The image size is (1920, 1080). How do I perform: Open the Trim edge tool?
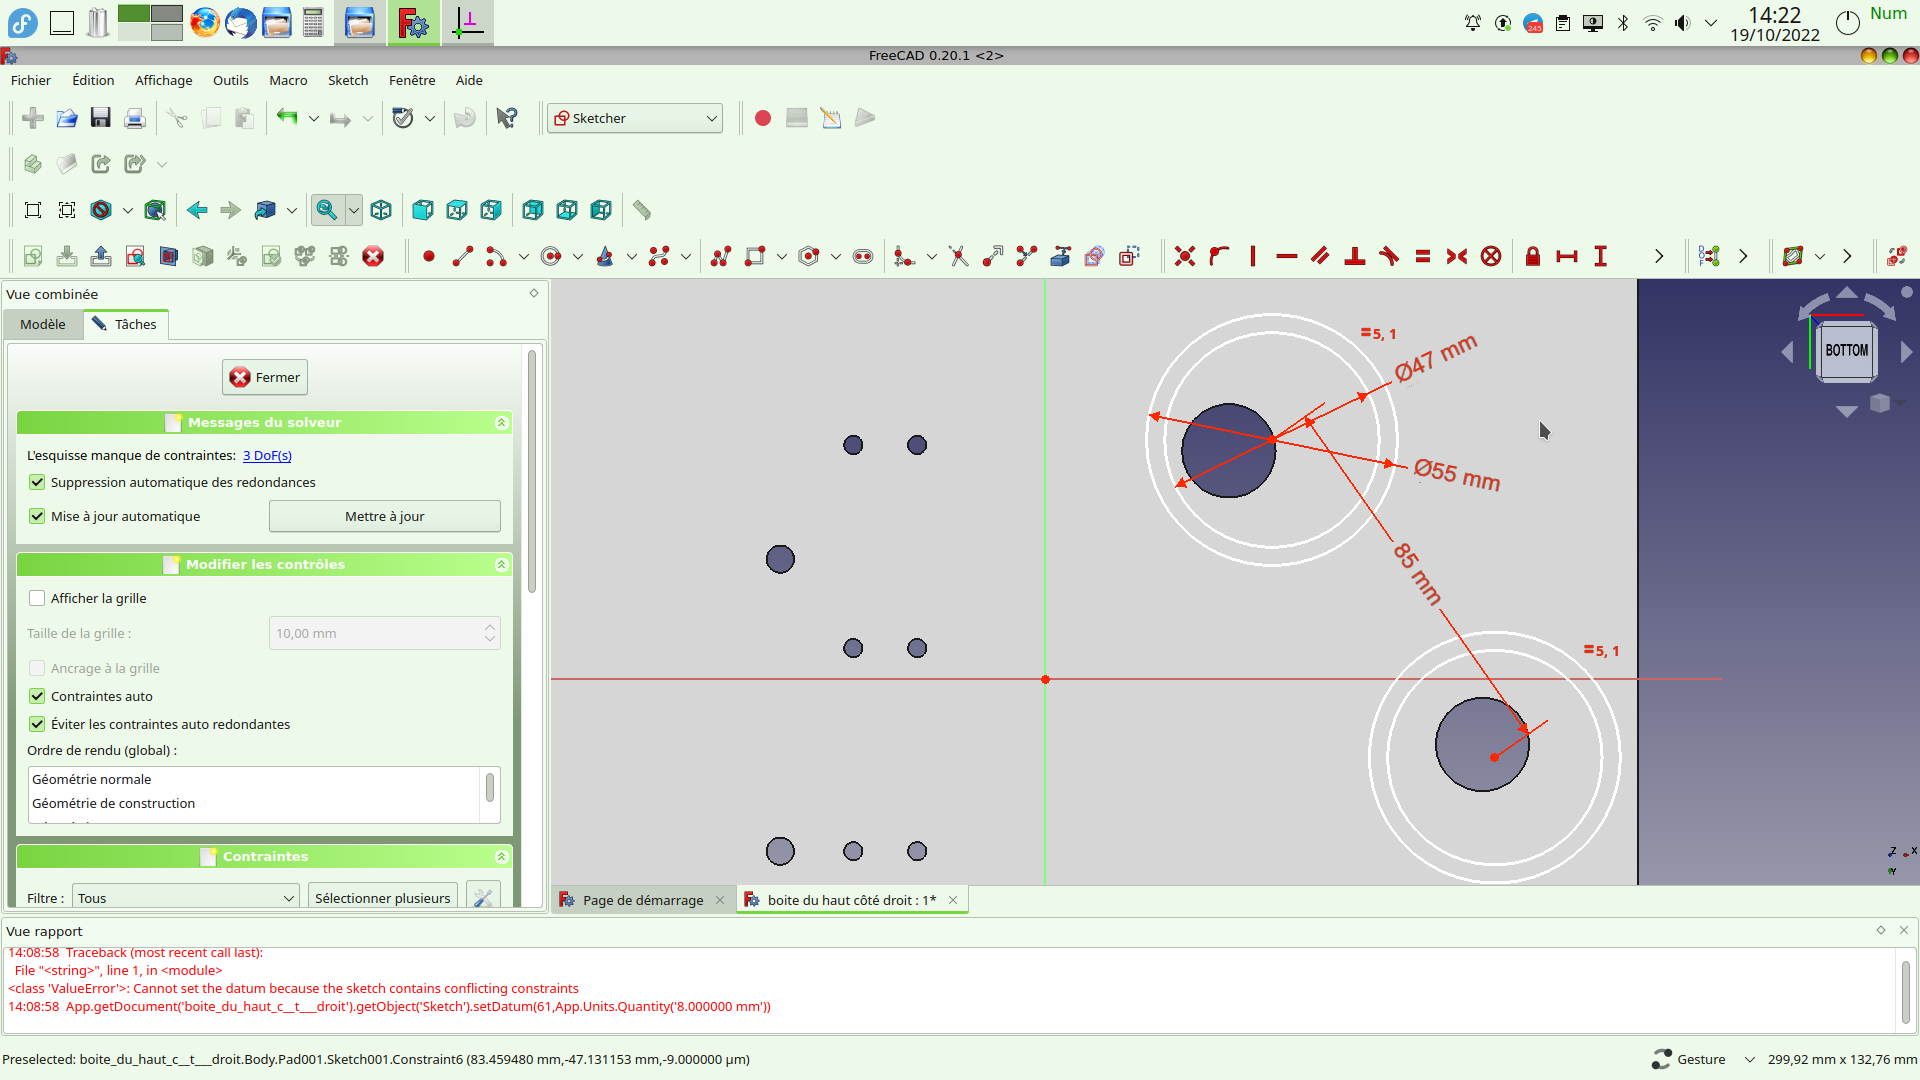pos(958,257)
